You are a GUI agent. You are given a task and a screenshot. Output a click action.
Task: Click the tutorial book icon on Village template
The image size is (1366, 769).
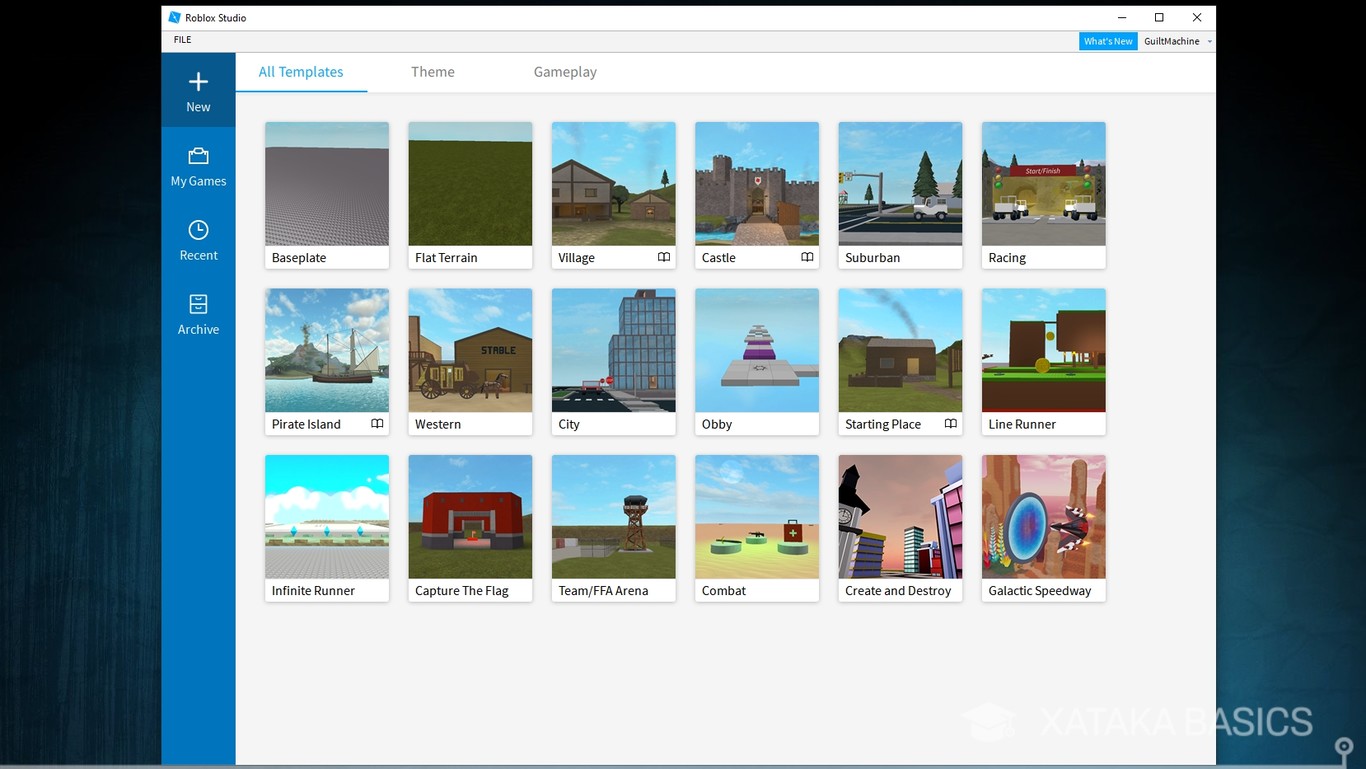[663, 257]
